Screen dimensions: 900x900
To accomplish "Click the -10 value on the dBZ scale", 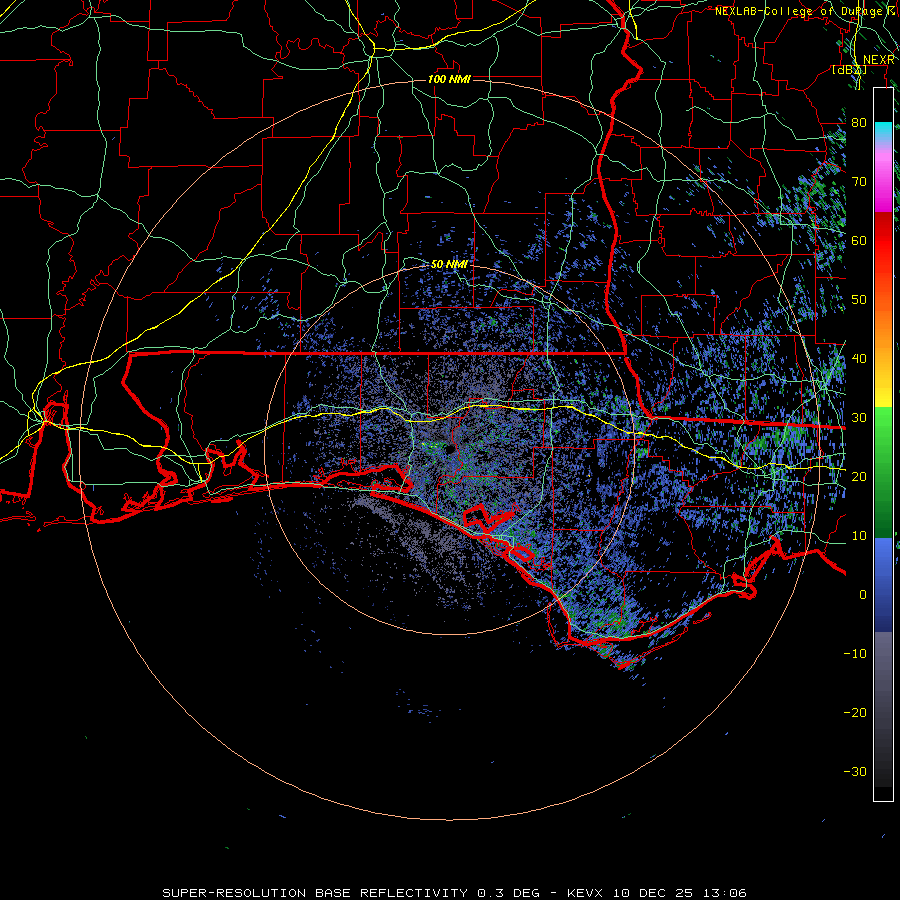I will point(855,654).
